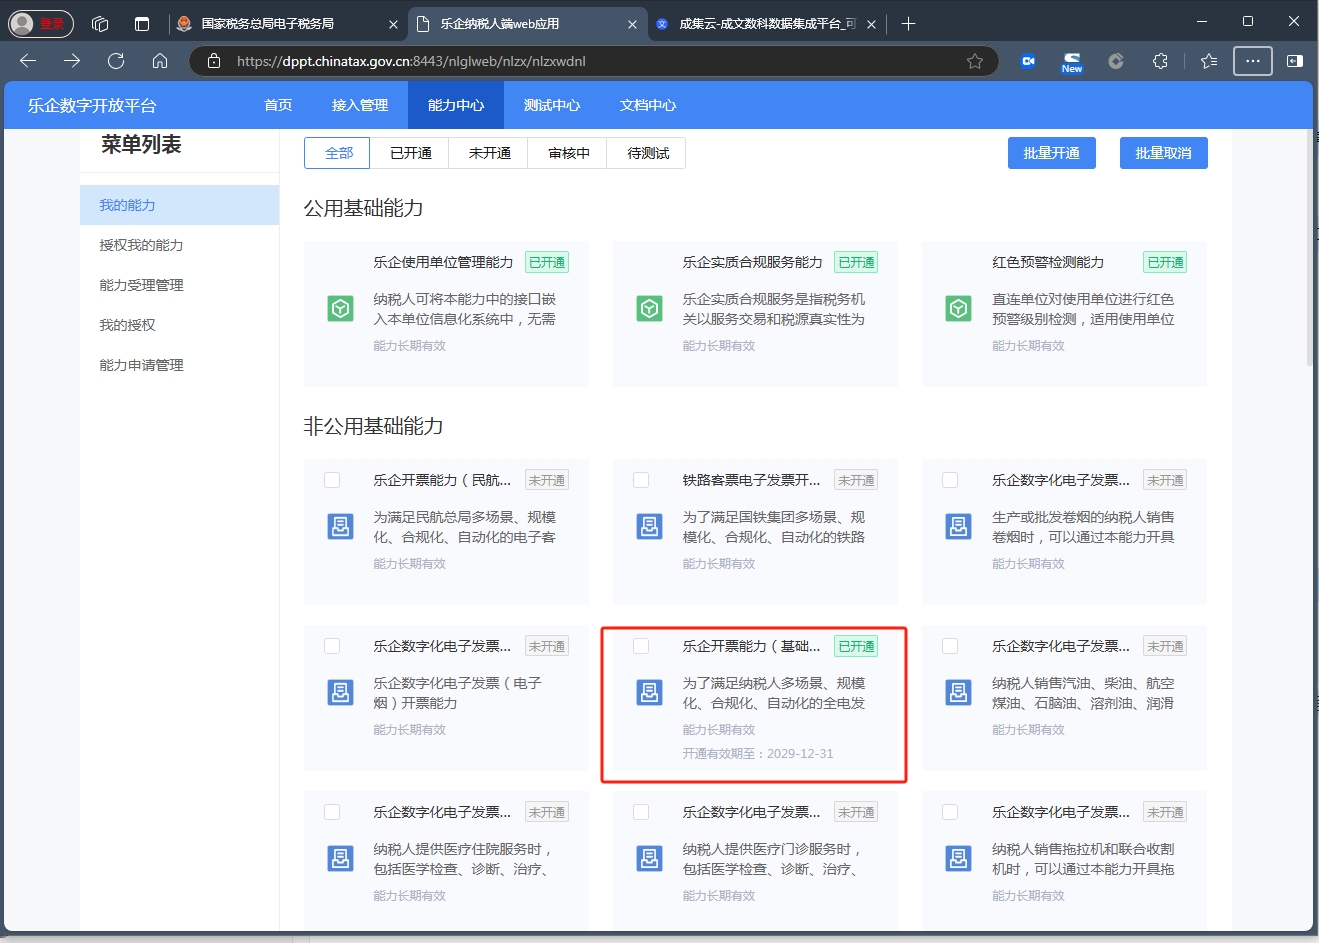Switch to the 已开通 filter tab
Screen dimensions: 1319x943
coord(410,153)
